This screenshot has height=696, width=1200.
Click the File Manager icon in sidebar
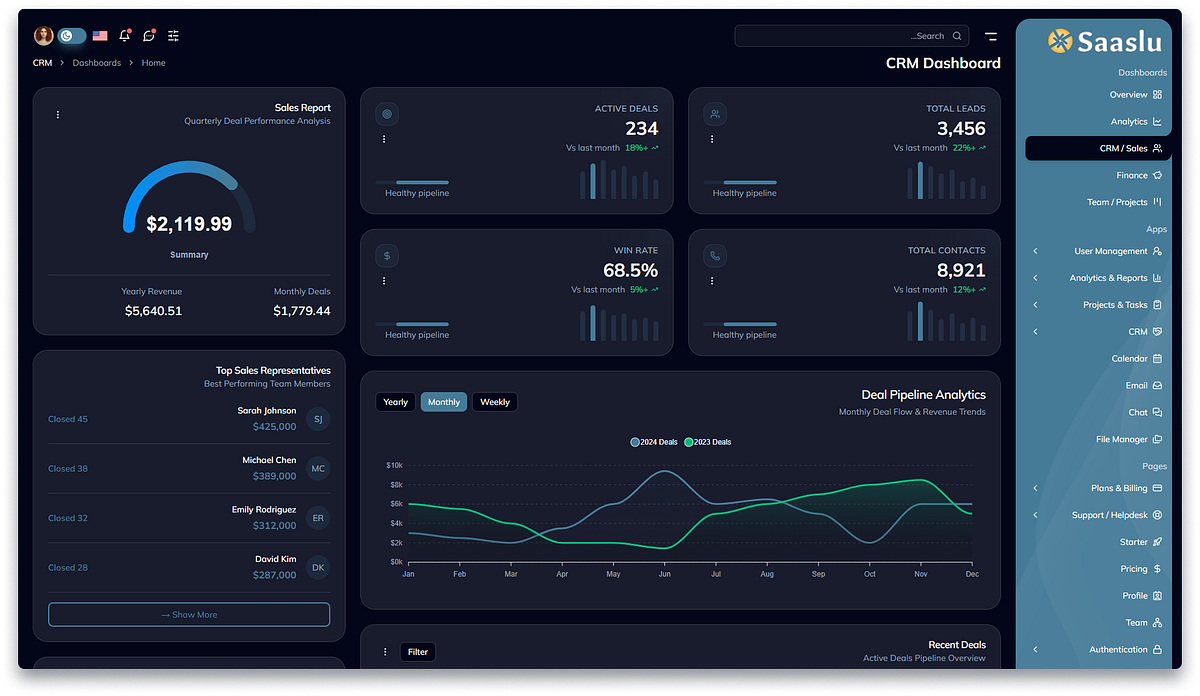(x=1157, y=439)
